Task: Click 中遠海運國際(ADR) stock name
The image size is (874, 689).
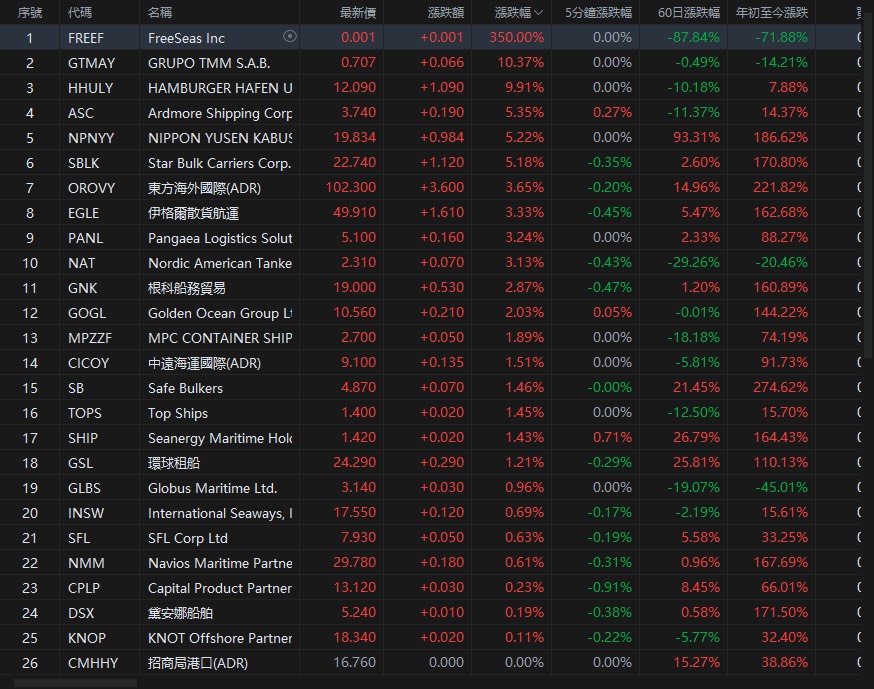Action: (205, 363)
